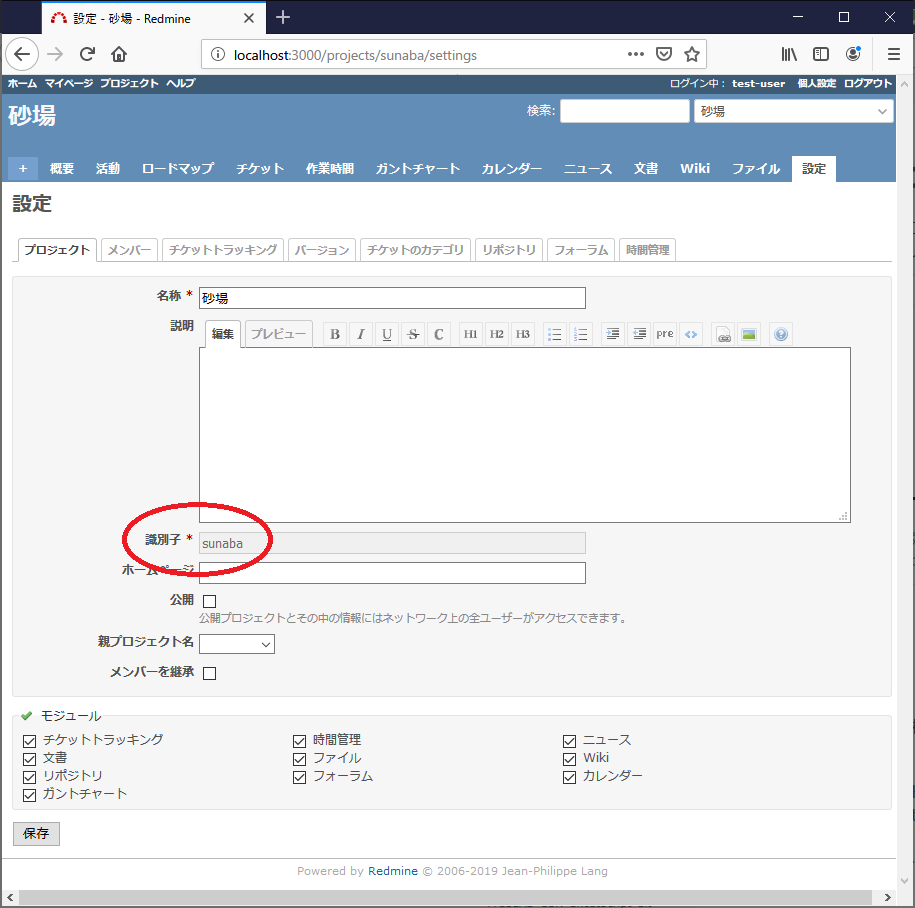This screenshot has height=908, width=915.
Task: Click in the 説明 description textarea
Action: pyautogui.click(x=525, y=435)
